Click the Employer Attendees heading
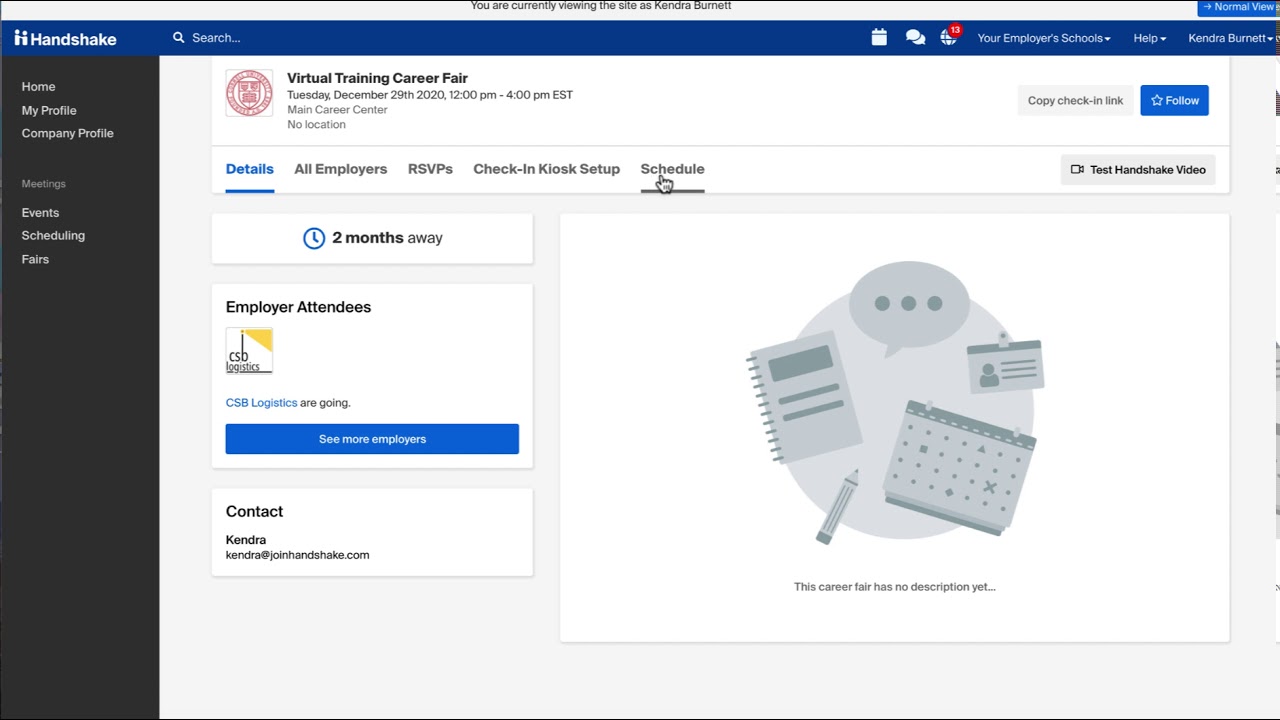 [x=298, y=307]
